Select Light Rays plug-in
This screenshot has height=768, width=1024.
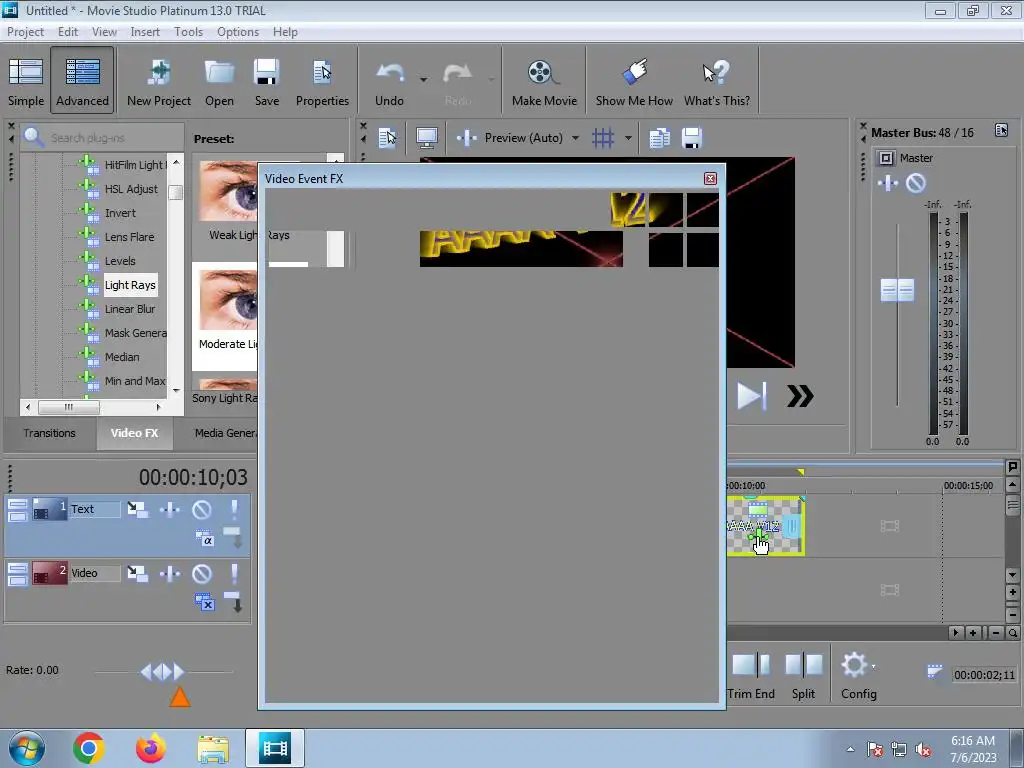pos(130,285)
